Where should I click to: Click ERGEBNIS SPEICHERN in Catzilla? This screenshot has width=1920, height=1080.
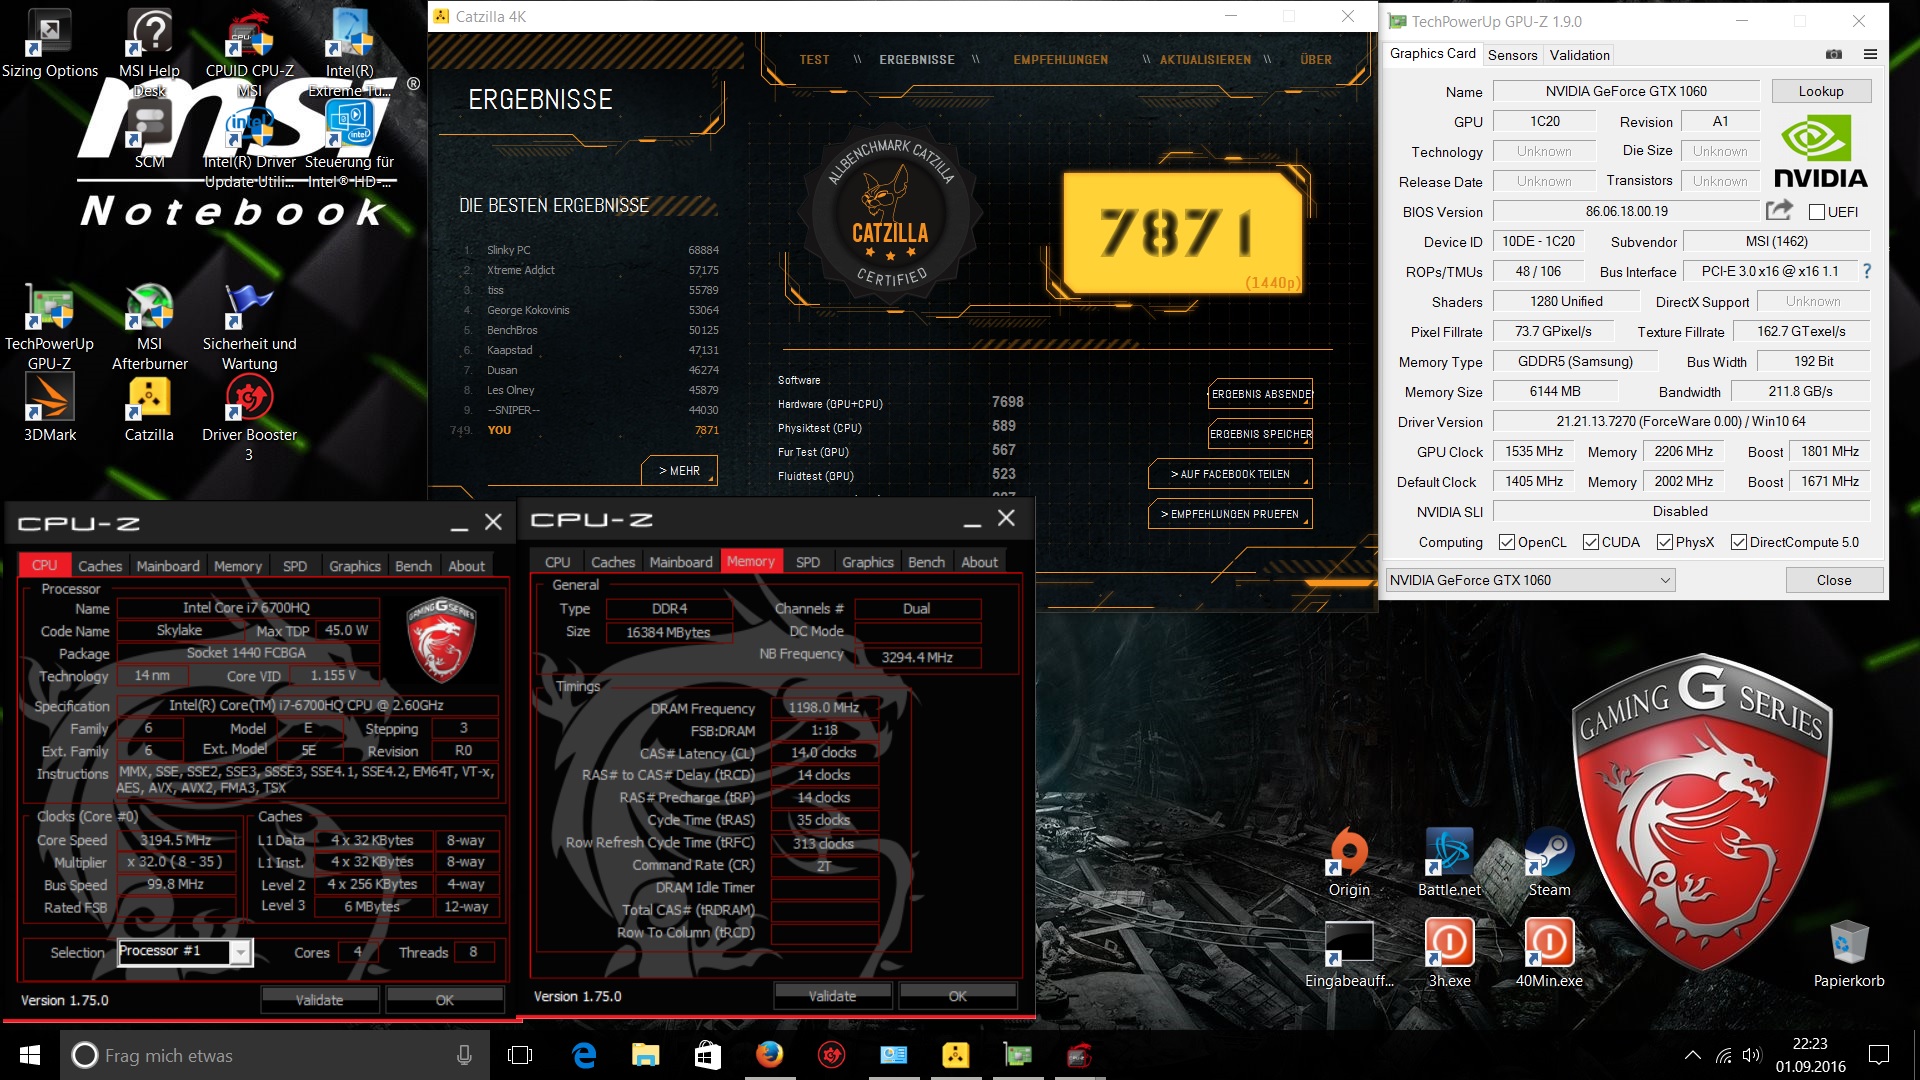point(1260,434)
